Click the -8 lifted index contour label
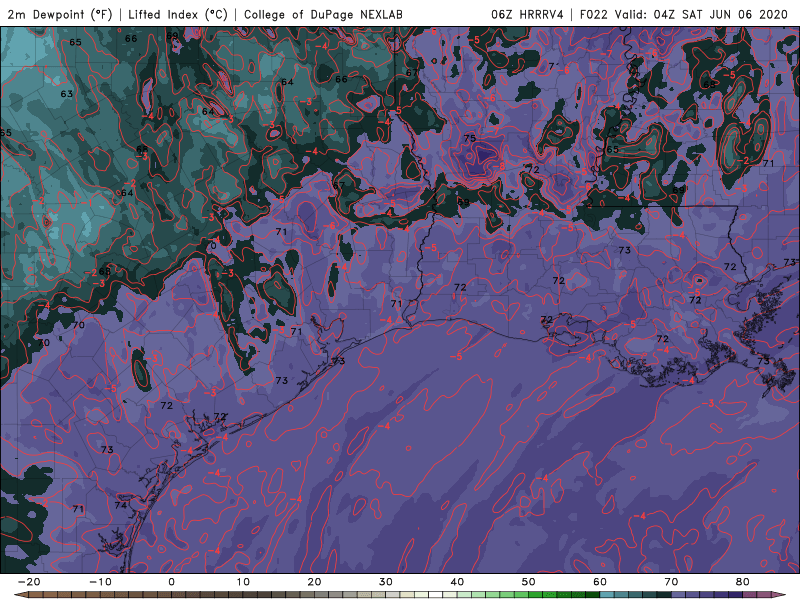 (499, 166)
